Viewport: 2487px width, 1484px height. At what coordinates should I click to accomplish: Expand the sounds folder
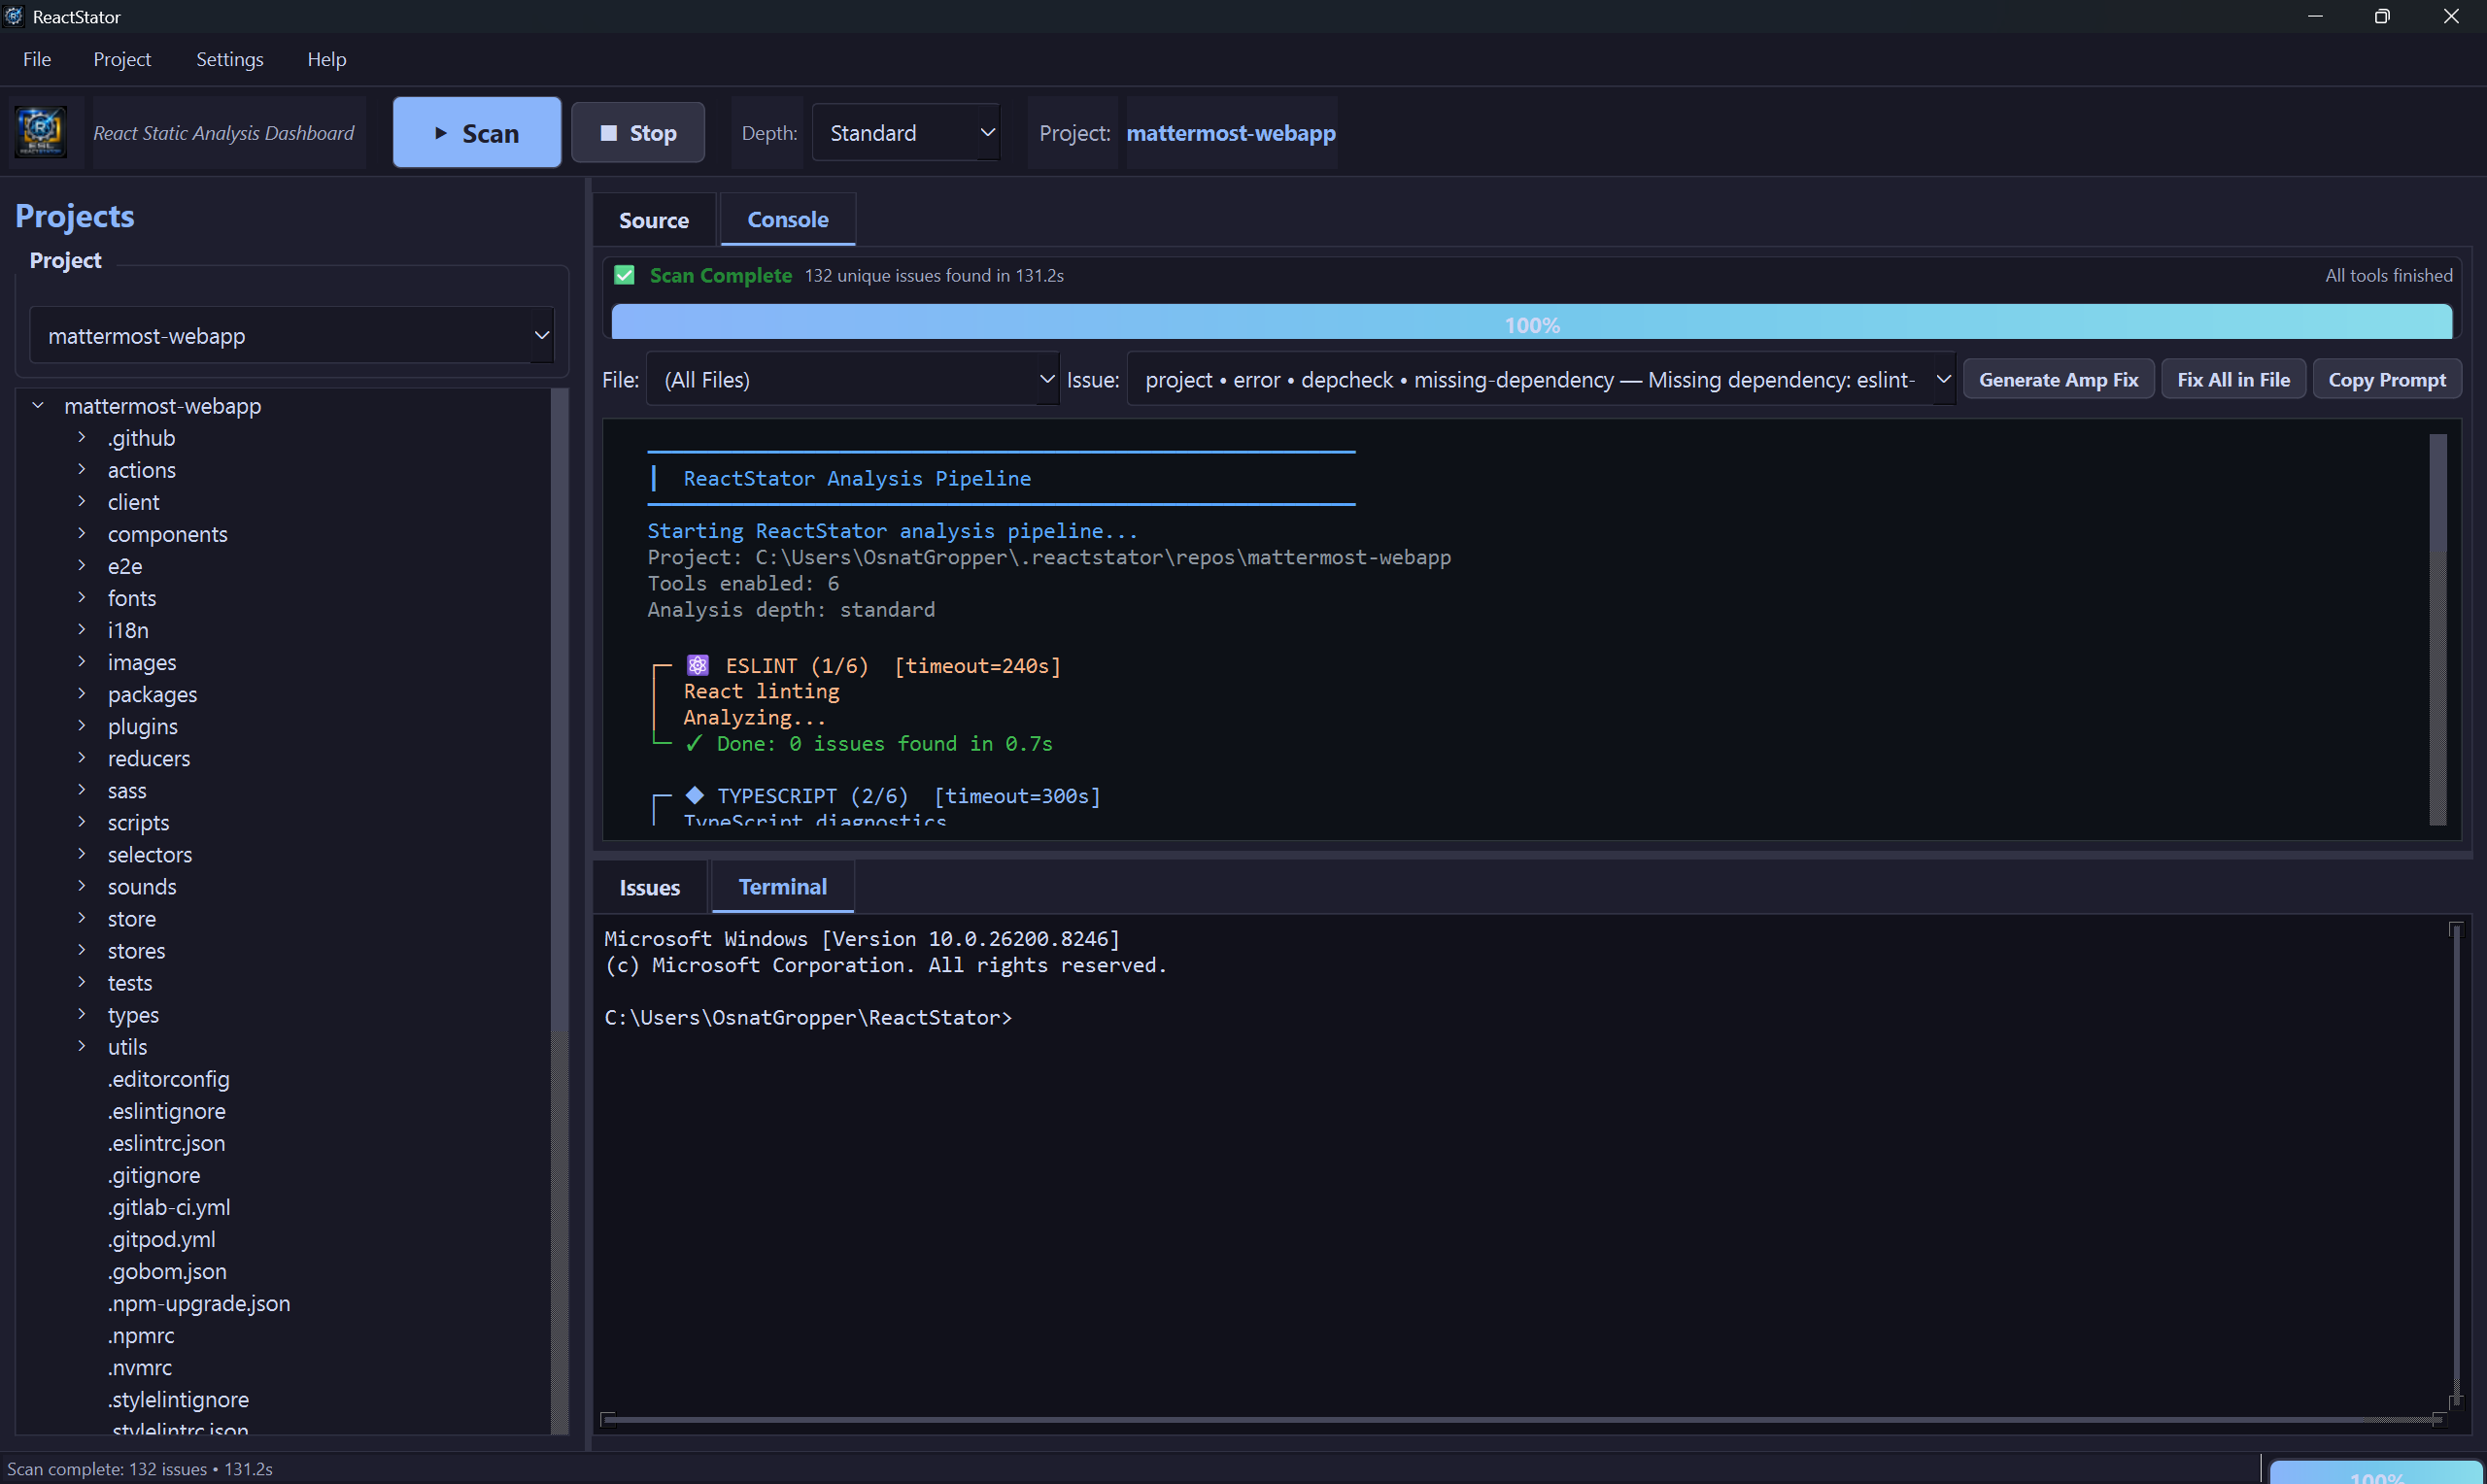[x=82, y=885]
